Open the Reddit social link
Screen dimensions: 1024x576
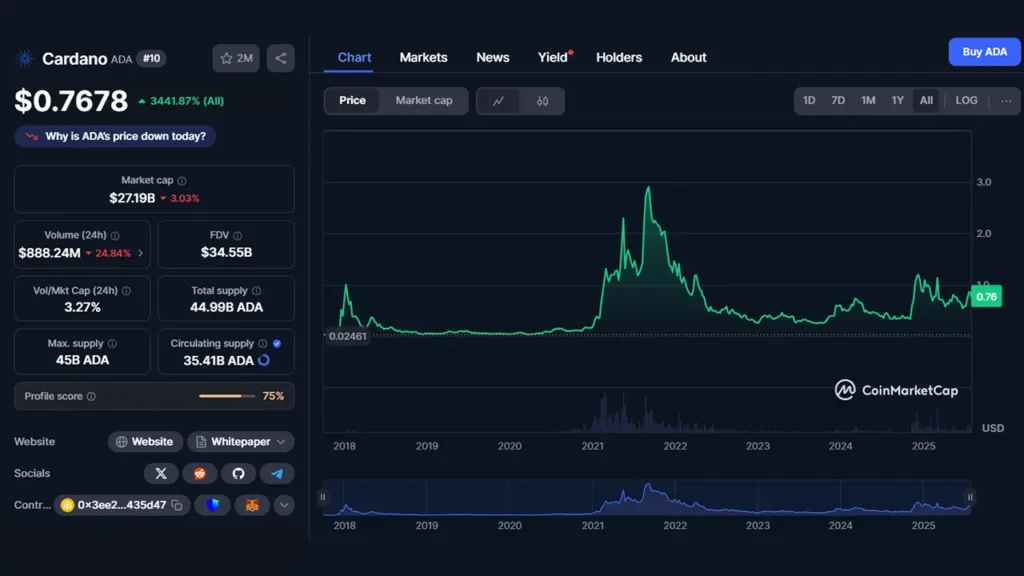(x=200, y=473)
